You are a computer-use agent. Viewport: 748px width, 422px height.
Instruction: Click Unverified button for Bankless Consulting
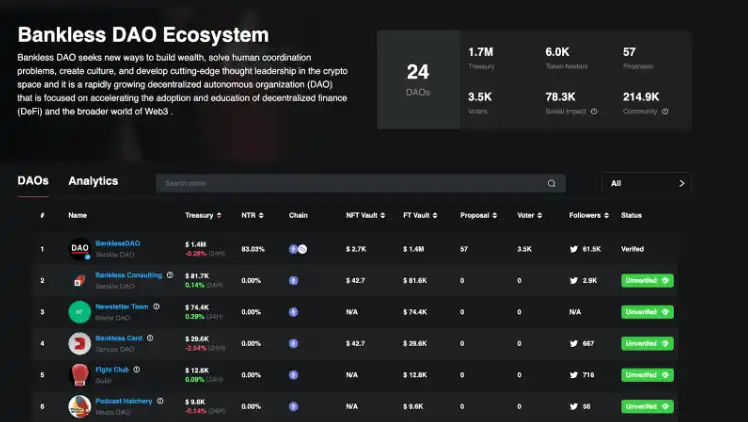647,280
